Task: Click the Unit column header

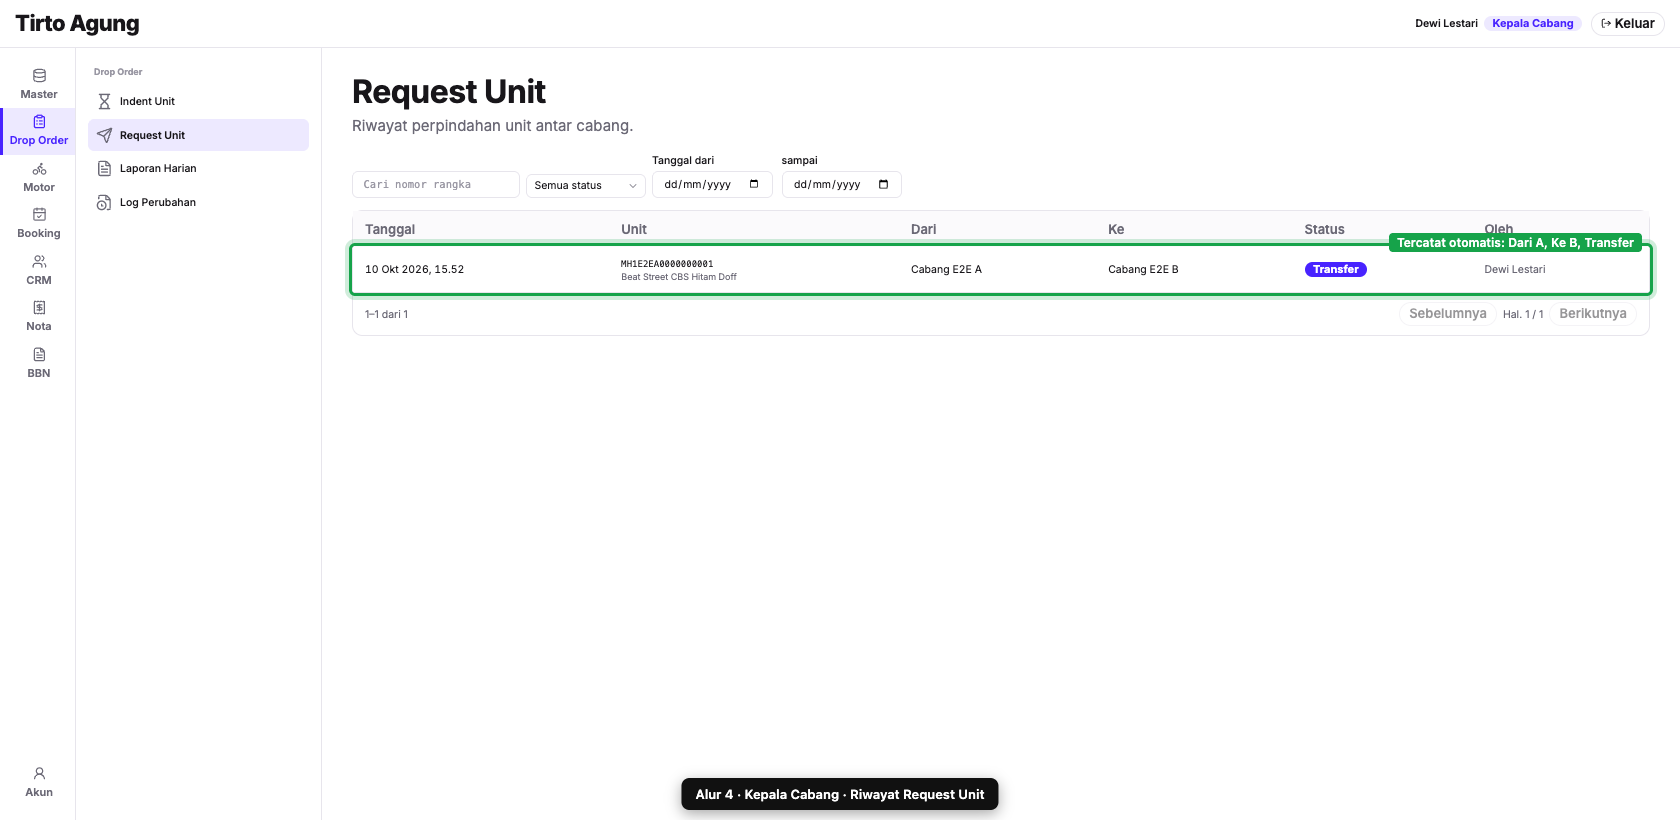Action: click(634, 229)
